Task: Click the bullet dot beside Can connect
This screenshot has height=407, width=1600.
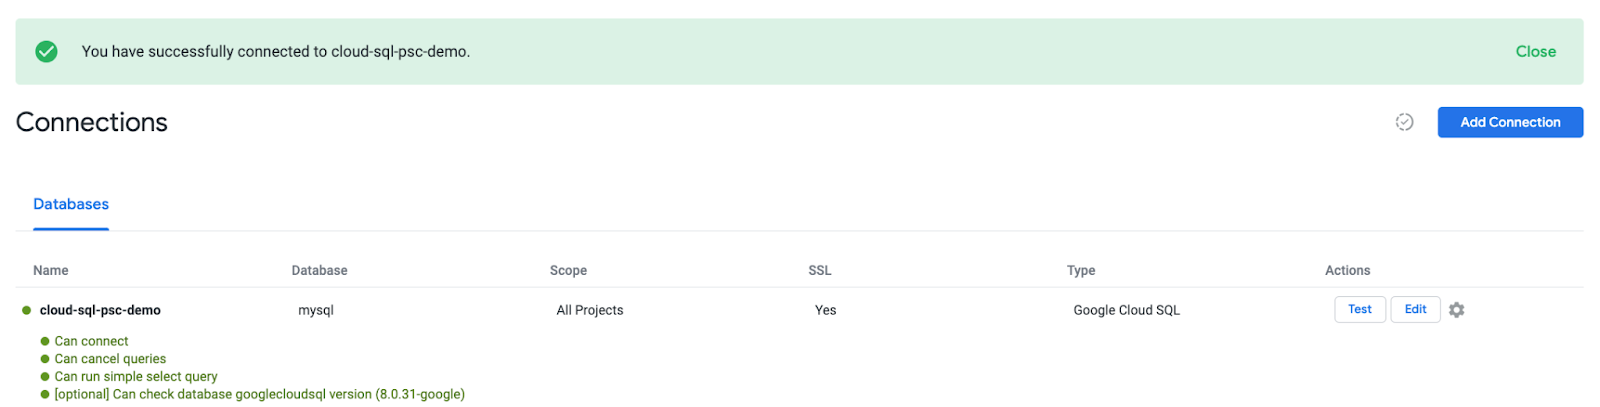Action: pos(45,341)
